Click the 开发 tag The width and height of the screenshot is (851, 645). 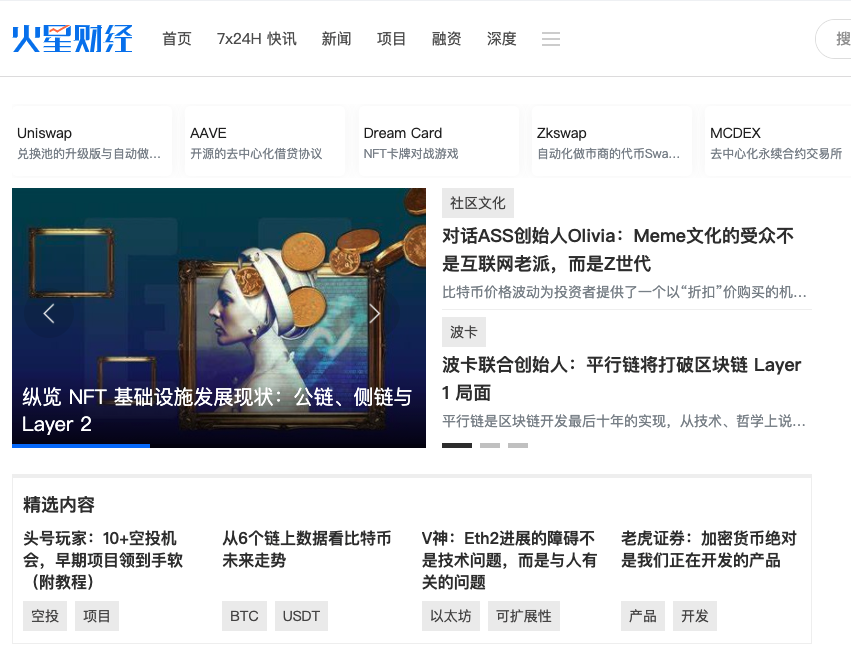point(695,616)
